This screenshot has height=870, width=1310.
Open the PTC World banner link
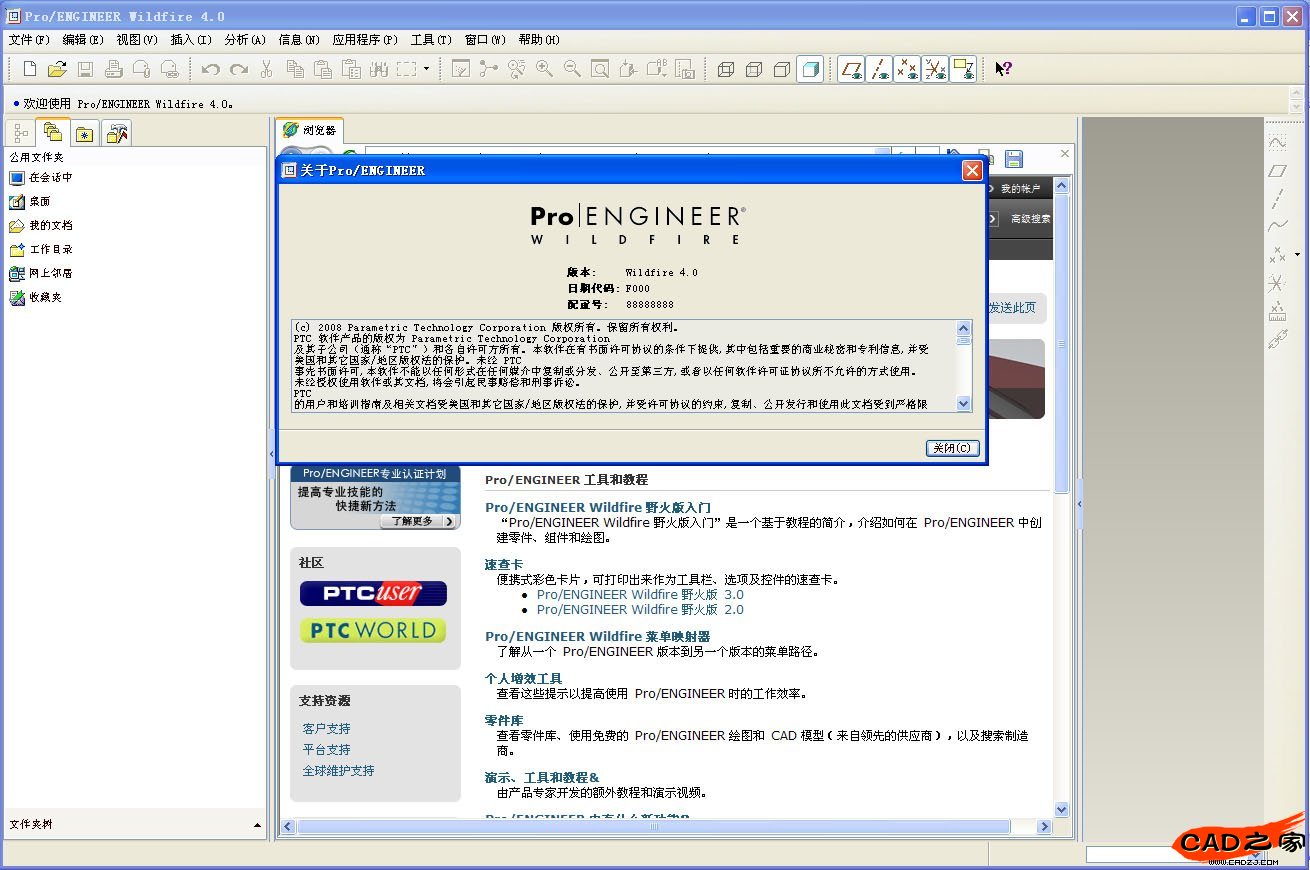pyautogui.click(x=373, y=630)
